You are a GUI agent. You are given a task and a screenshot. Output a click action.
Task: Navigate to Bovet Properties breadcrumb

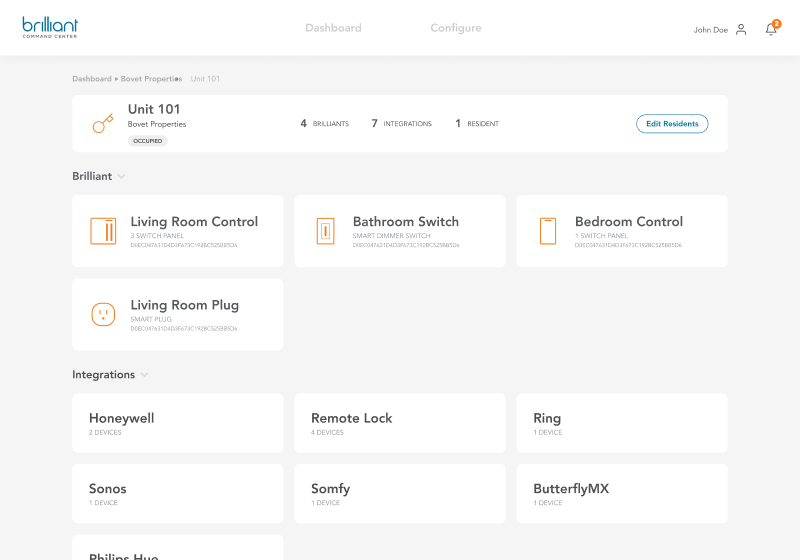click(x=151, y=78)
